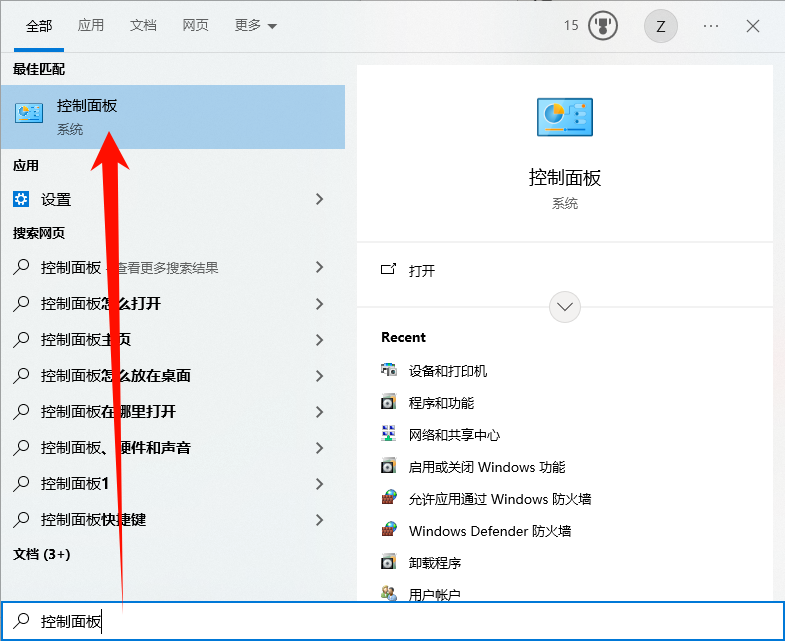The height and width of the screenshot is (641, 785).
Task: Click the rewards points number 15
Action: 571,26
